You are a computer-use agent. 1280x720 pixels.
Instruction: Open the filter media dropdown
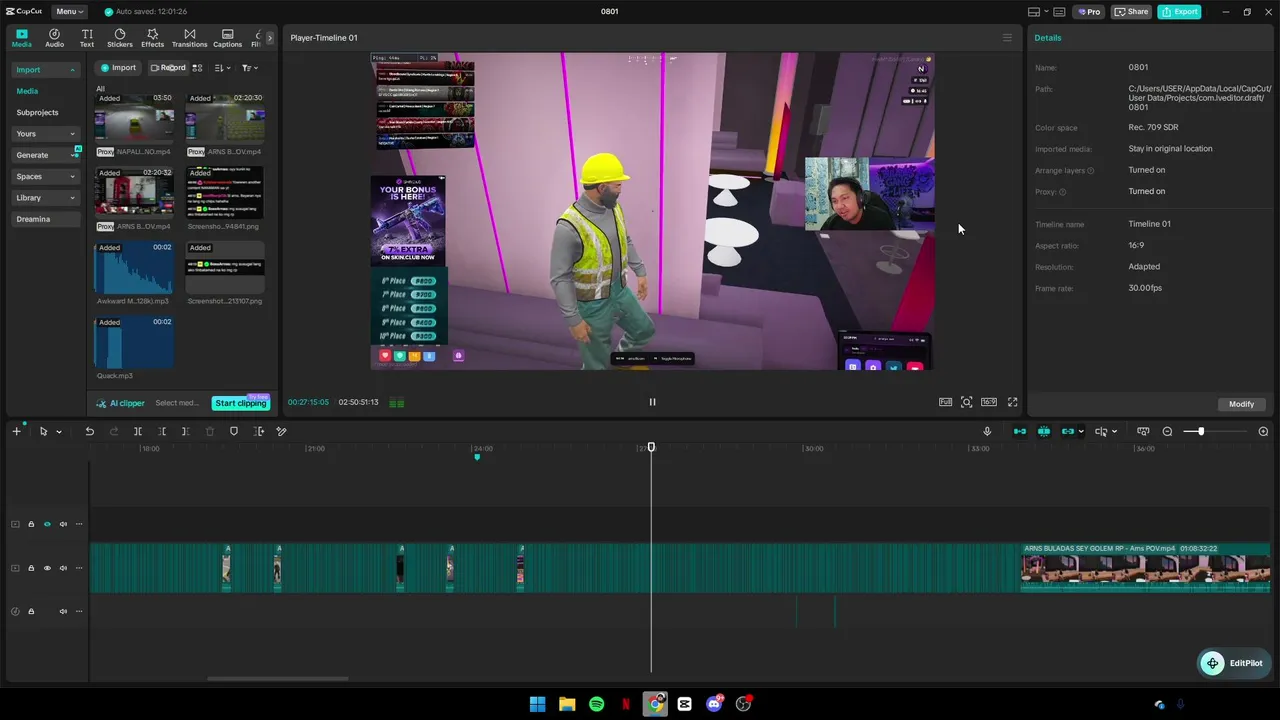click(249, 68)
